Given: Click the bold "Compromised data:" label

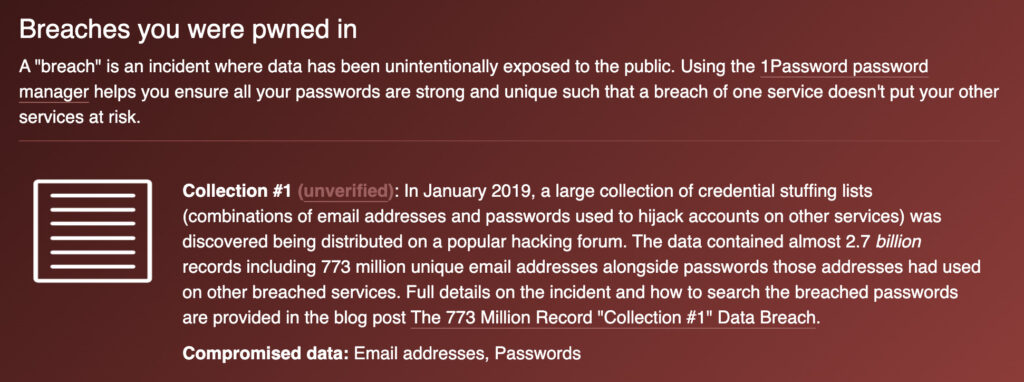Looking at the screenshot, I should coord(266,354).
